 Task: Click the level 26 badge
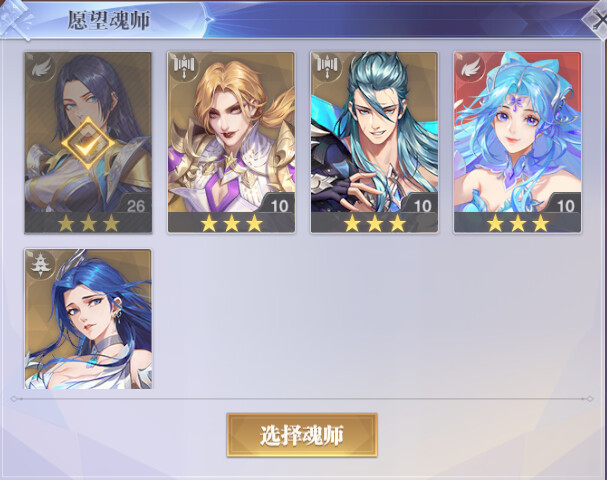click(136, 206)
